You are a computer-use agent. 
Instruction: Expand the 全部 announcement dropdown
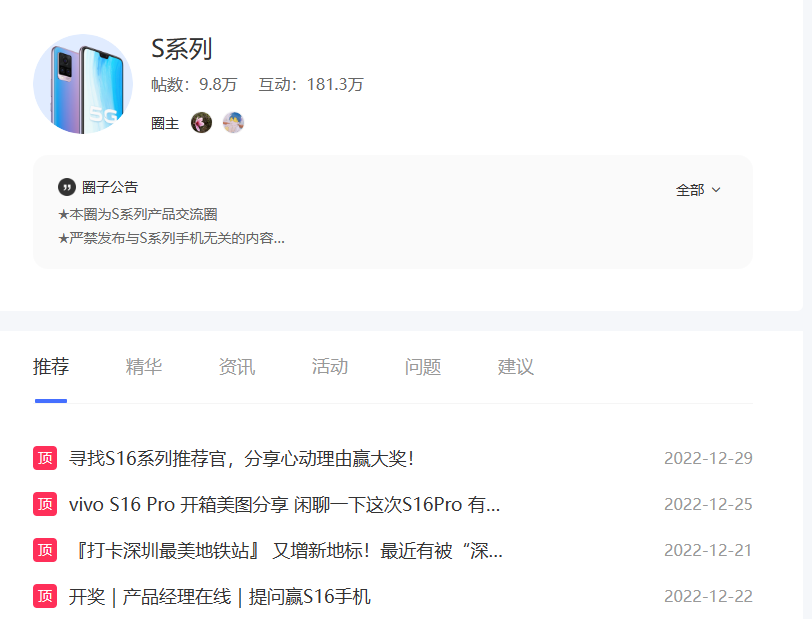tap(698, 190)
